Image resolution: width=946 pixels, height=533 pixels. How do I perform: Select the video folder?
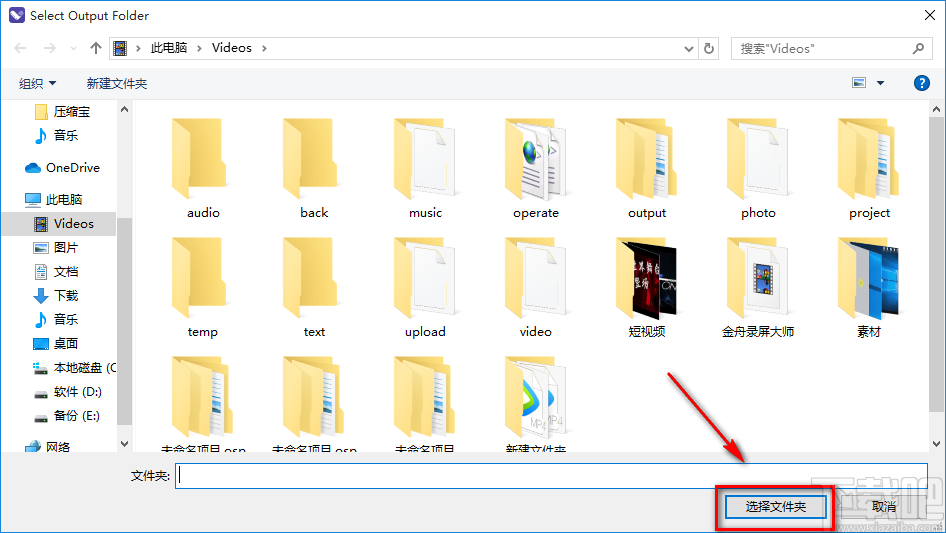(x=536, y=288)
